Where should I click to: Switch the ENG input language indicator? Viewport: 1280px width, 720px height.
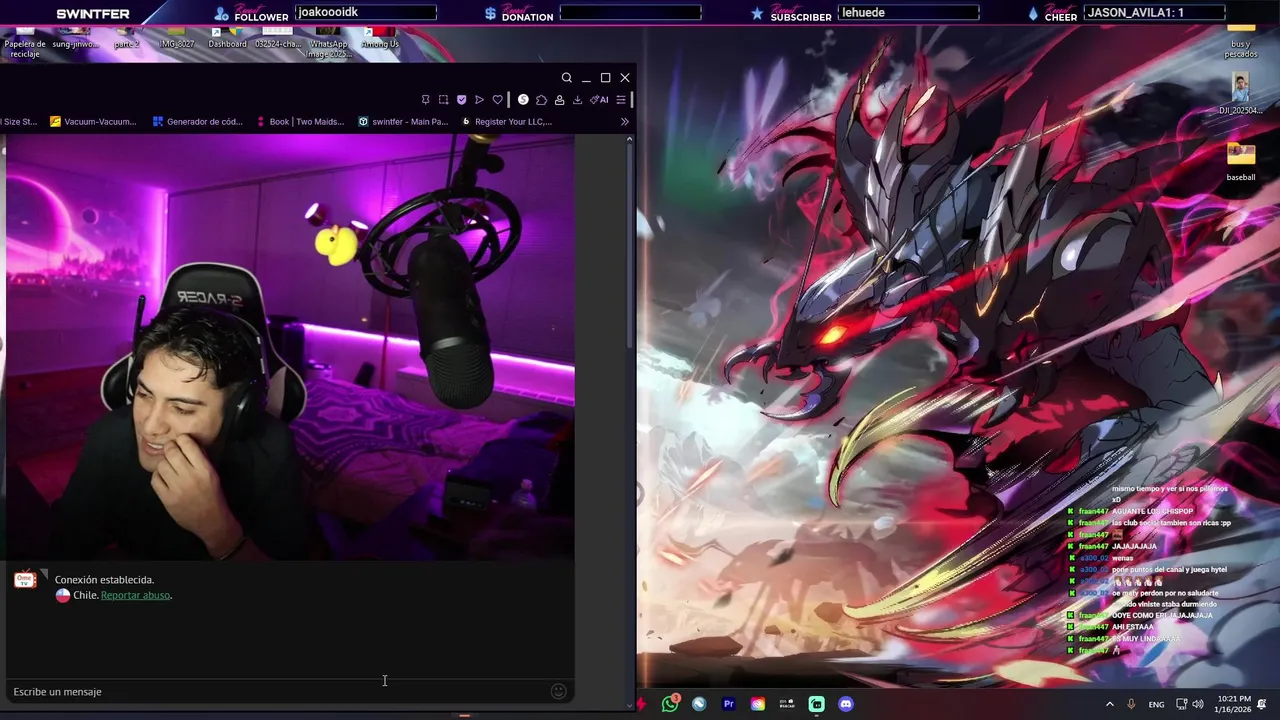(1156, 704)
